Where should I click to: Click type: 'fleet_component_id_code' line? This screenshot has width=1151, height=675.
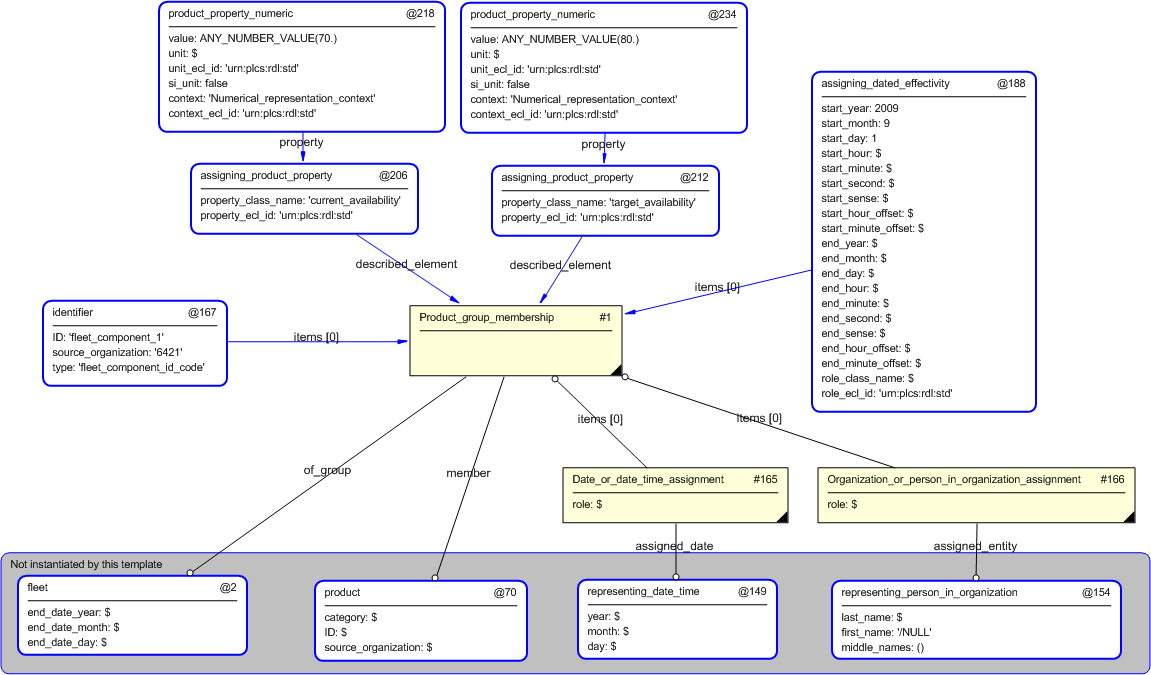(128, 368)
